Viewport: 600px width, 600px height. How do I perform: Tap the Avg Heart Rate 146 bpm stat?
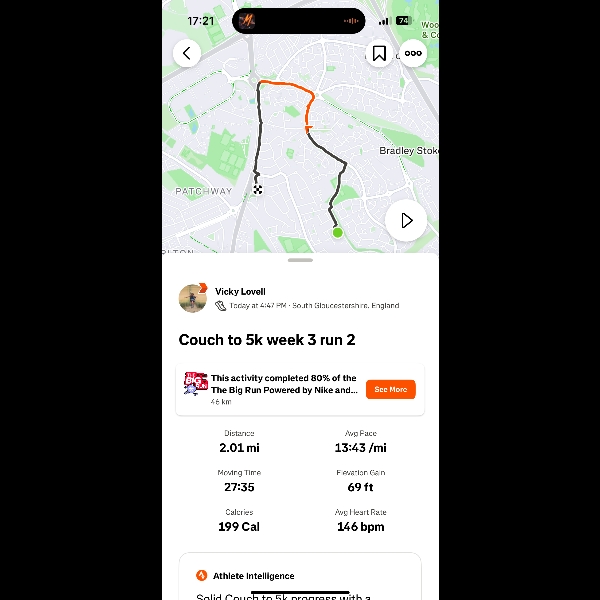pos(360,521)
